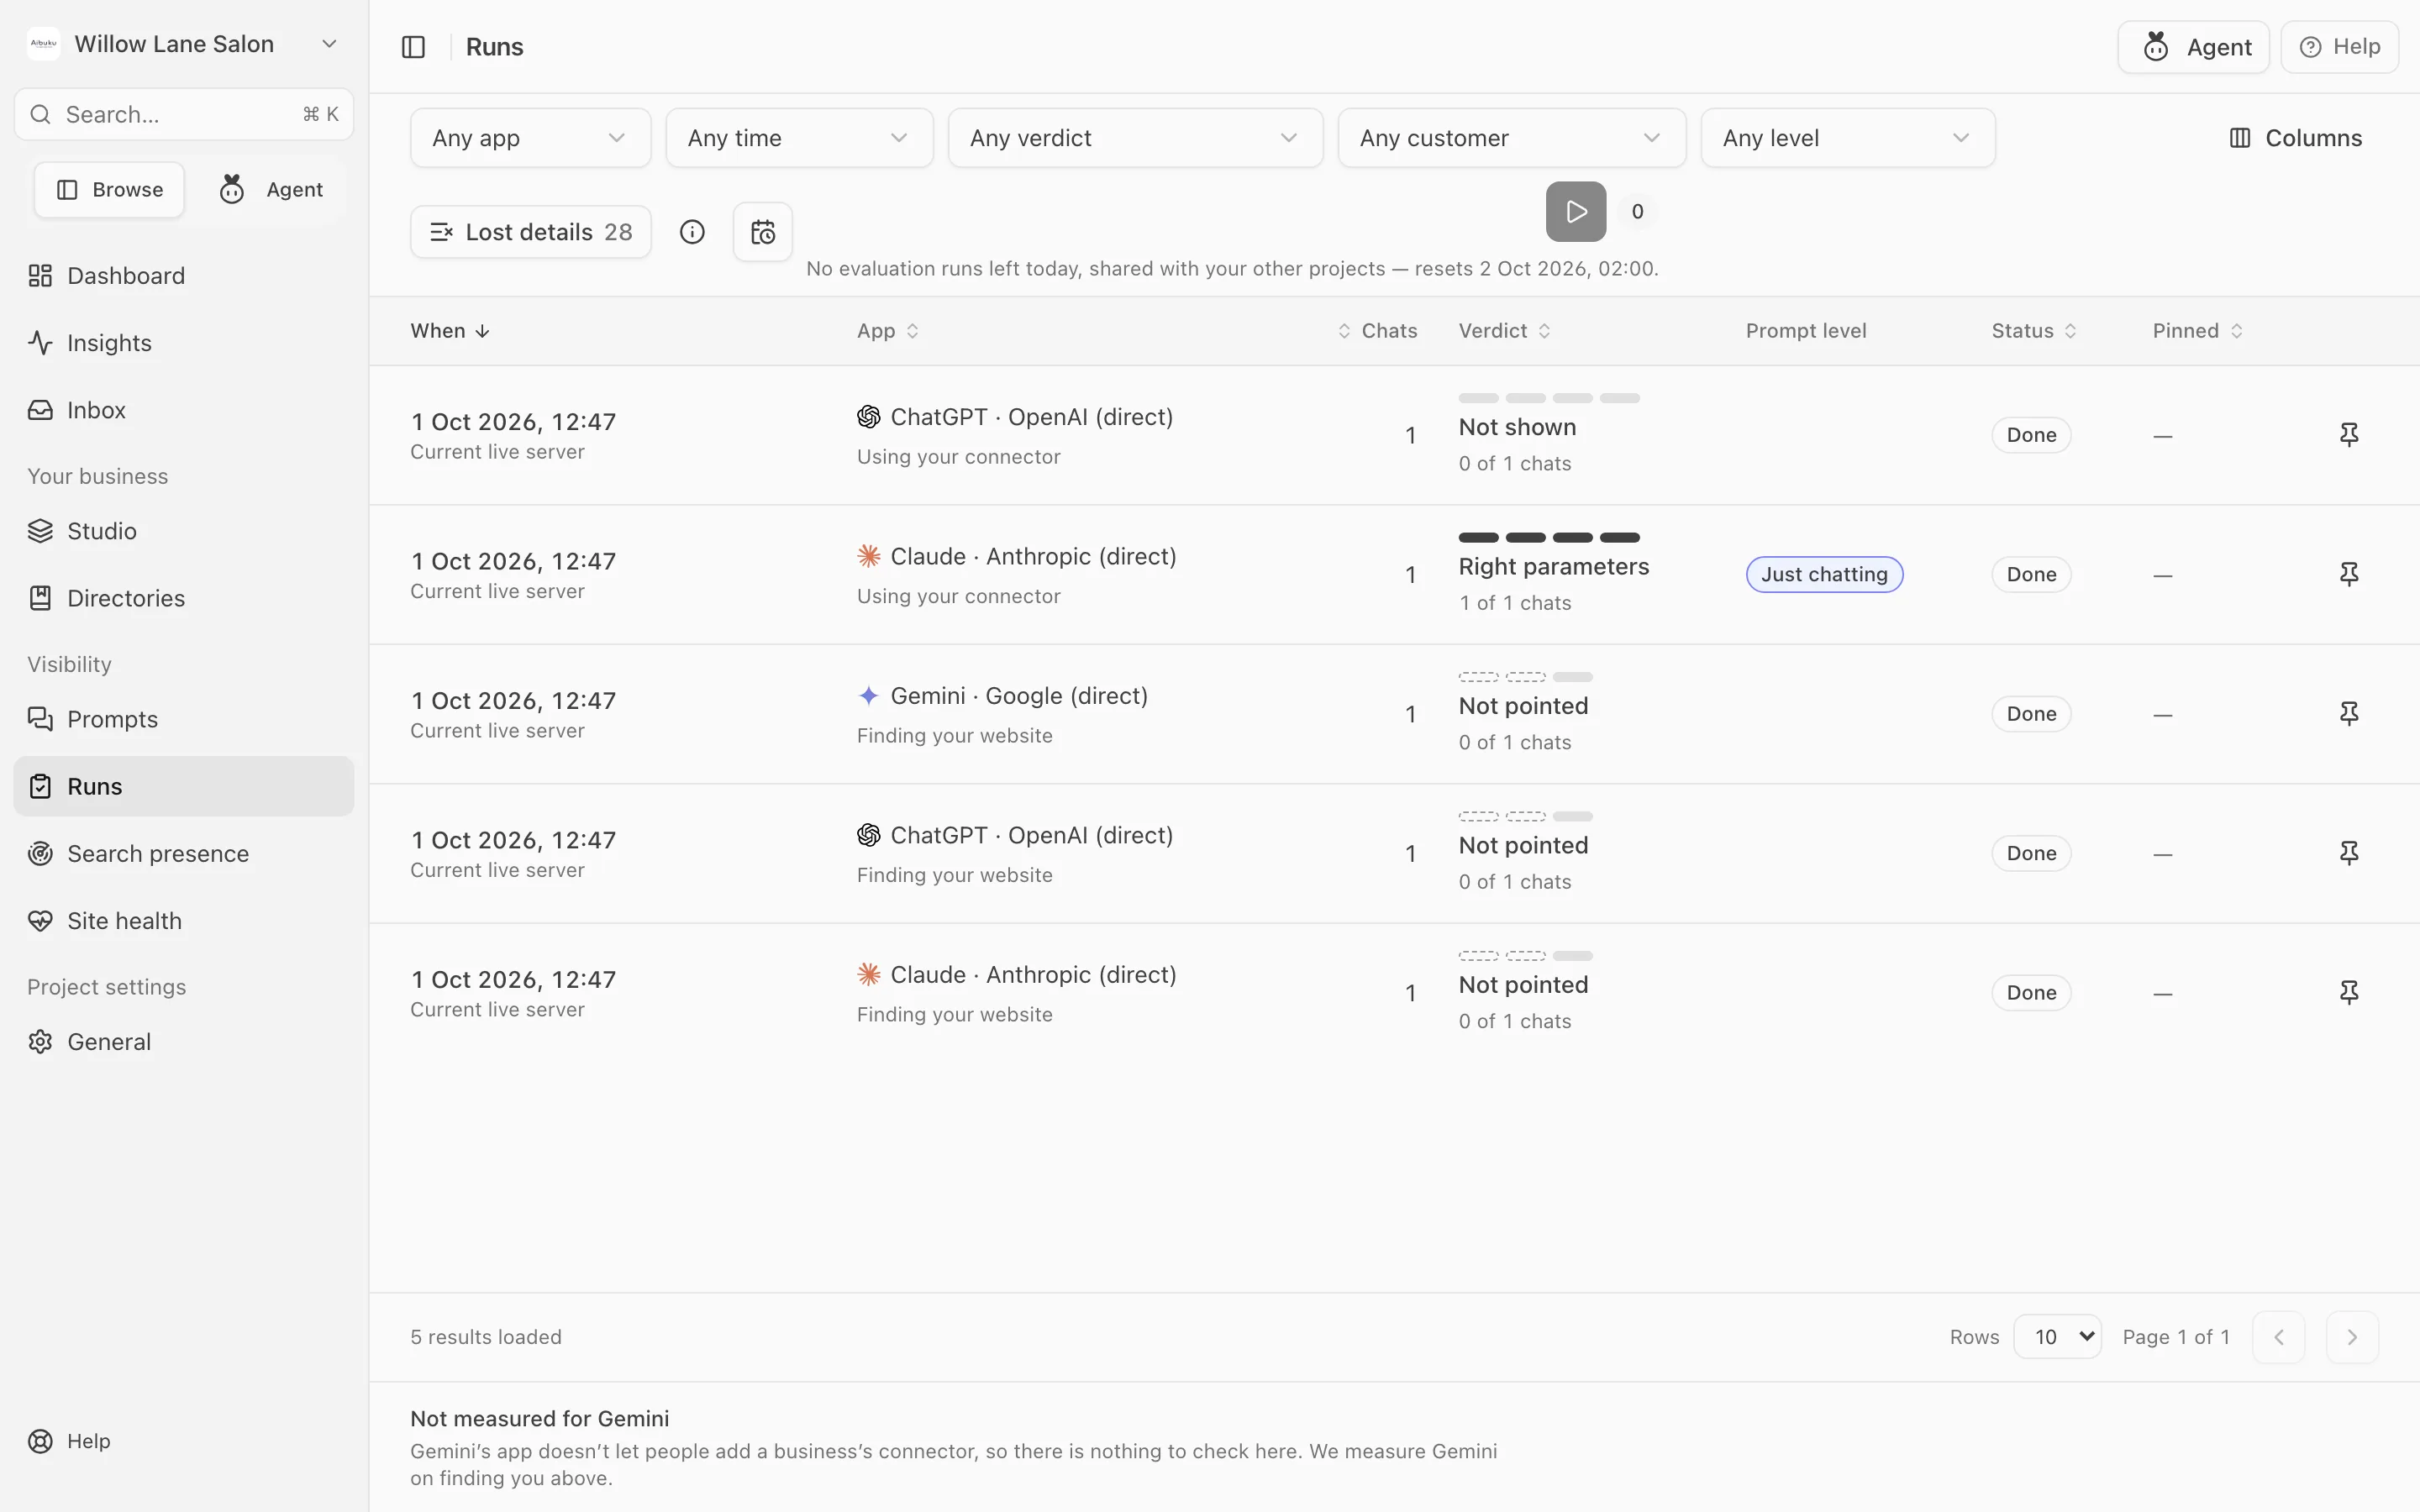Sort by the Verdict column header
Screen dimensions: 2420x1512
click(1504, 331)
